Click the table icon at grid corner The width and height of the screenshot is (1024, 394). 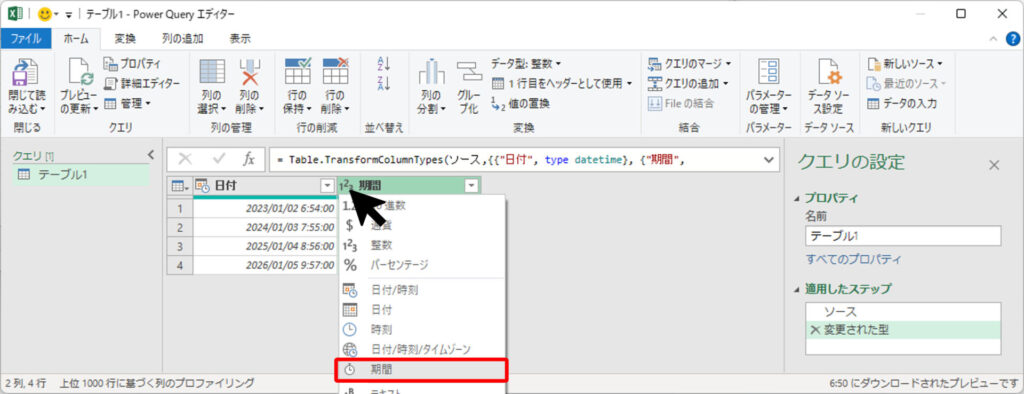[x=180, y=186]
